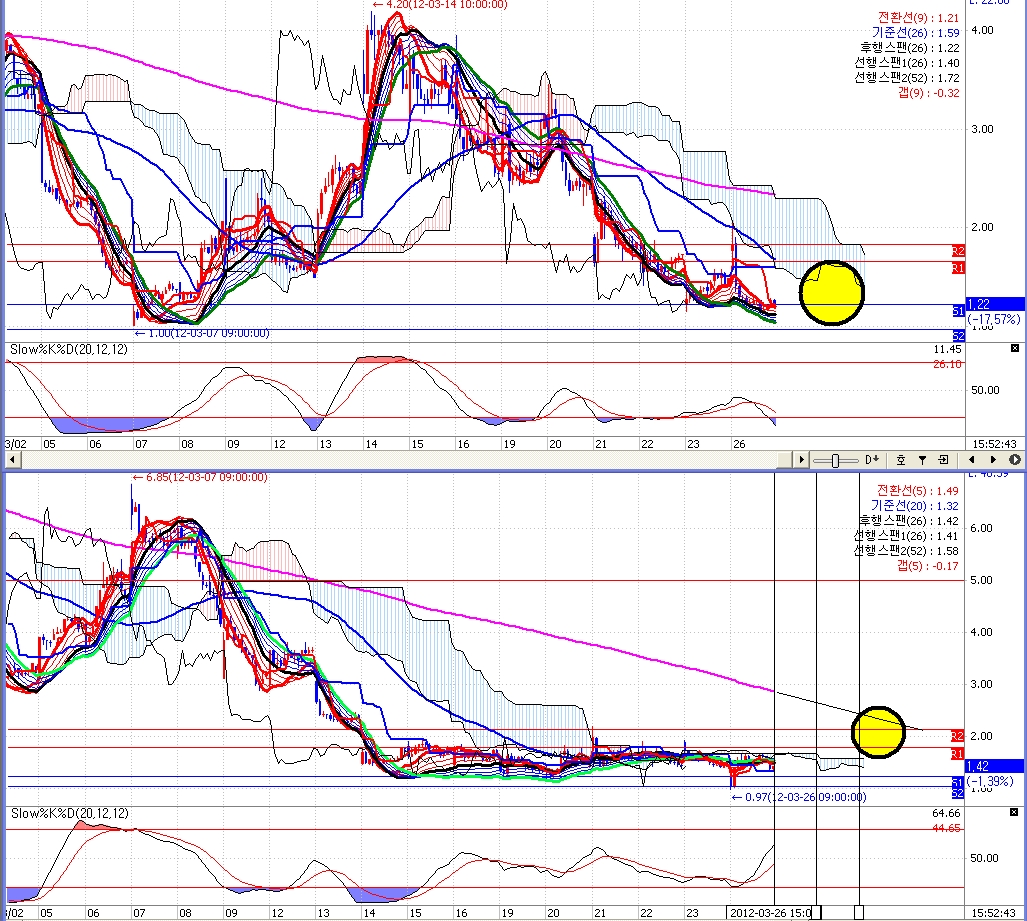
Task: Select the R1 resistance label in upper chart
Action: 958,268
